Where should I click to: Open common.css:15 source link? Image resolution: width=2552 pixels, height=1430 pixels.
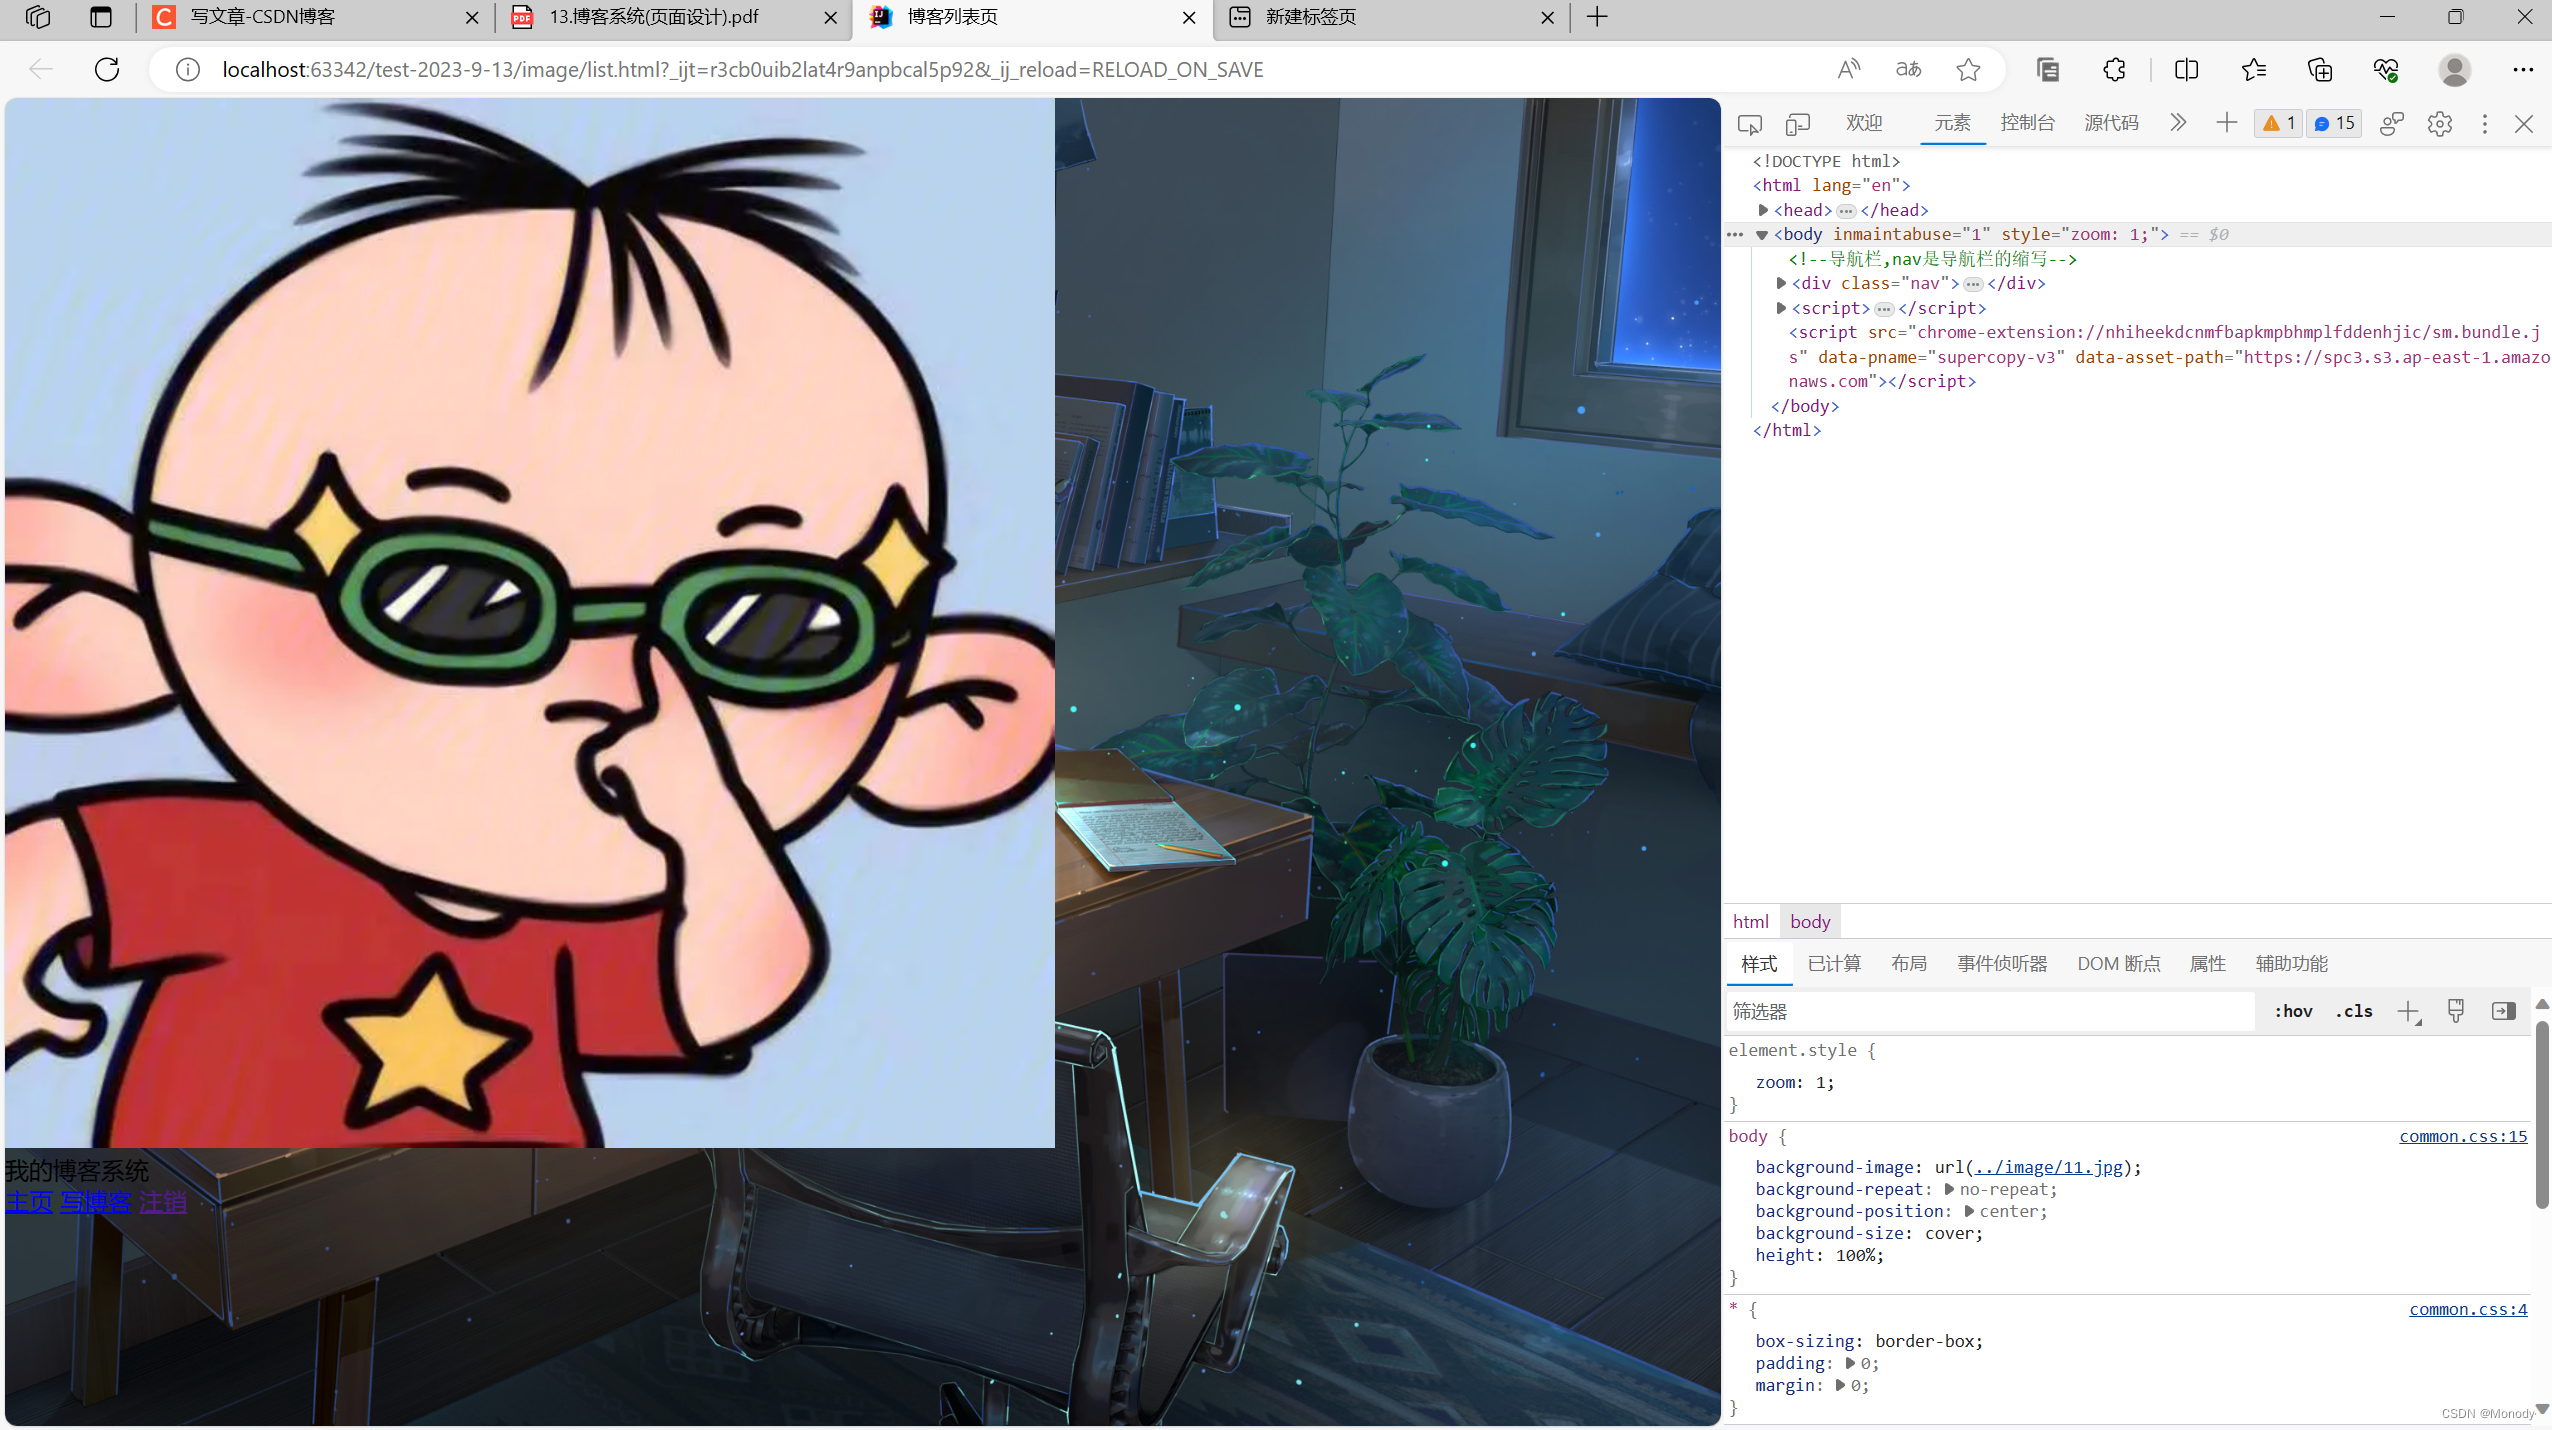pos(2463,1136)
